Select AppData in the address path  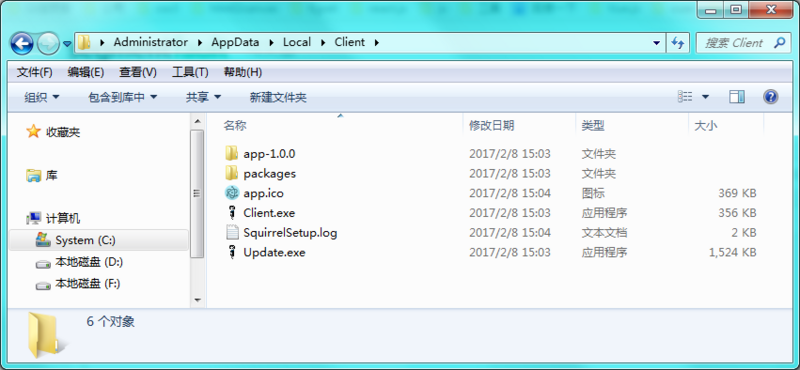point(235,42)
